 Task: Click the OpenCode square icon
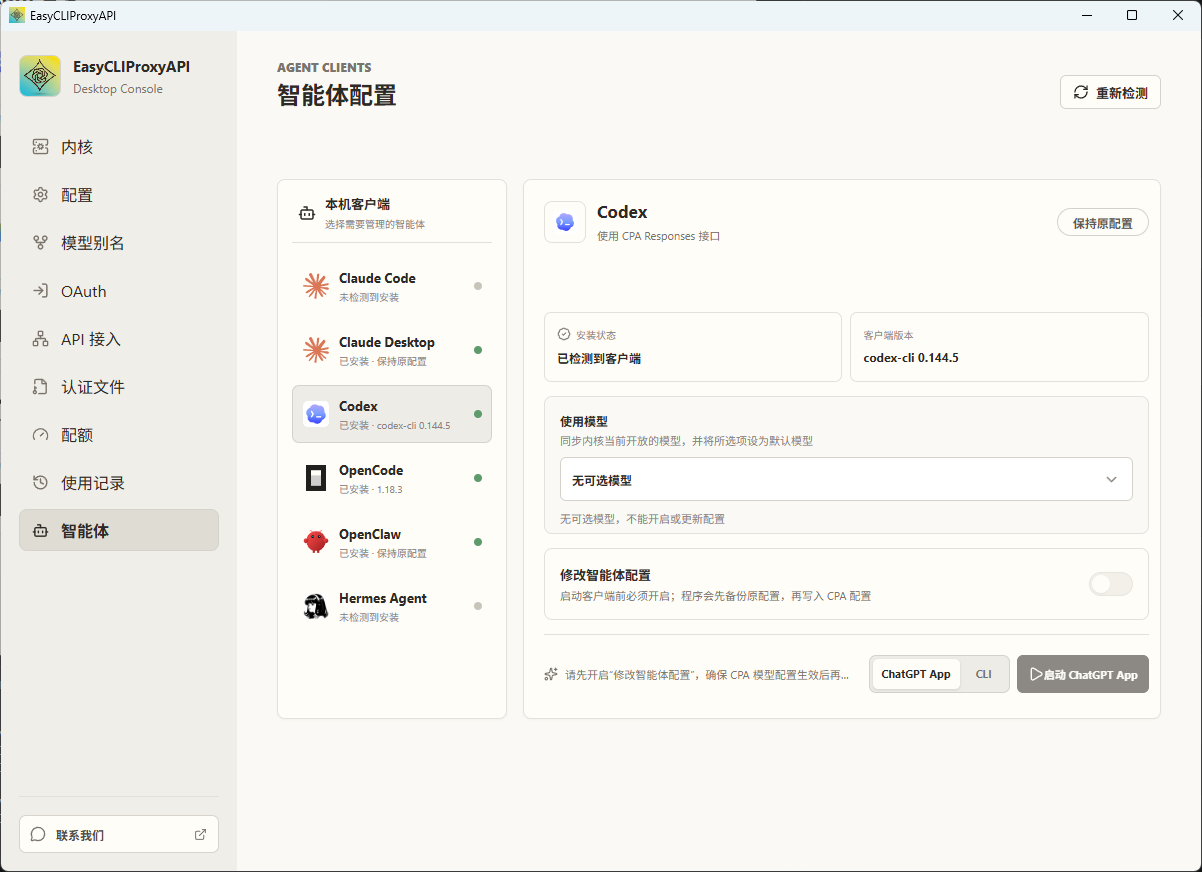[316, 478]
